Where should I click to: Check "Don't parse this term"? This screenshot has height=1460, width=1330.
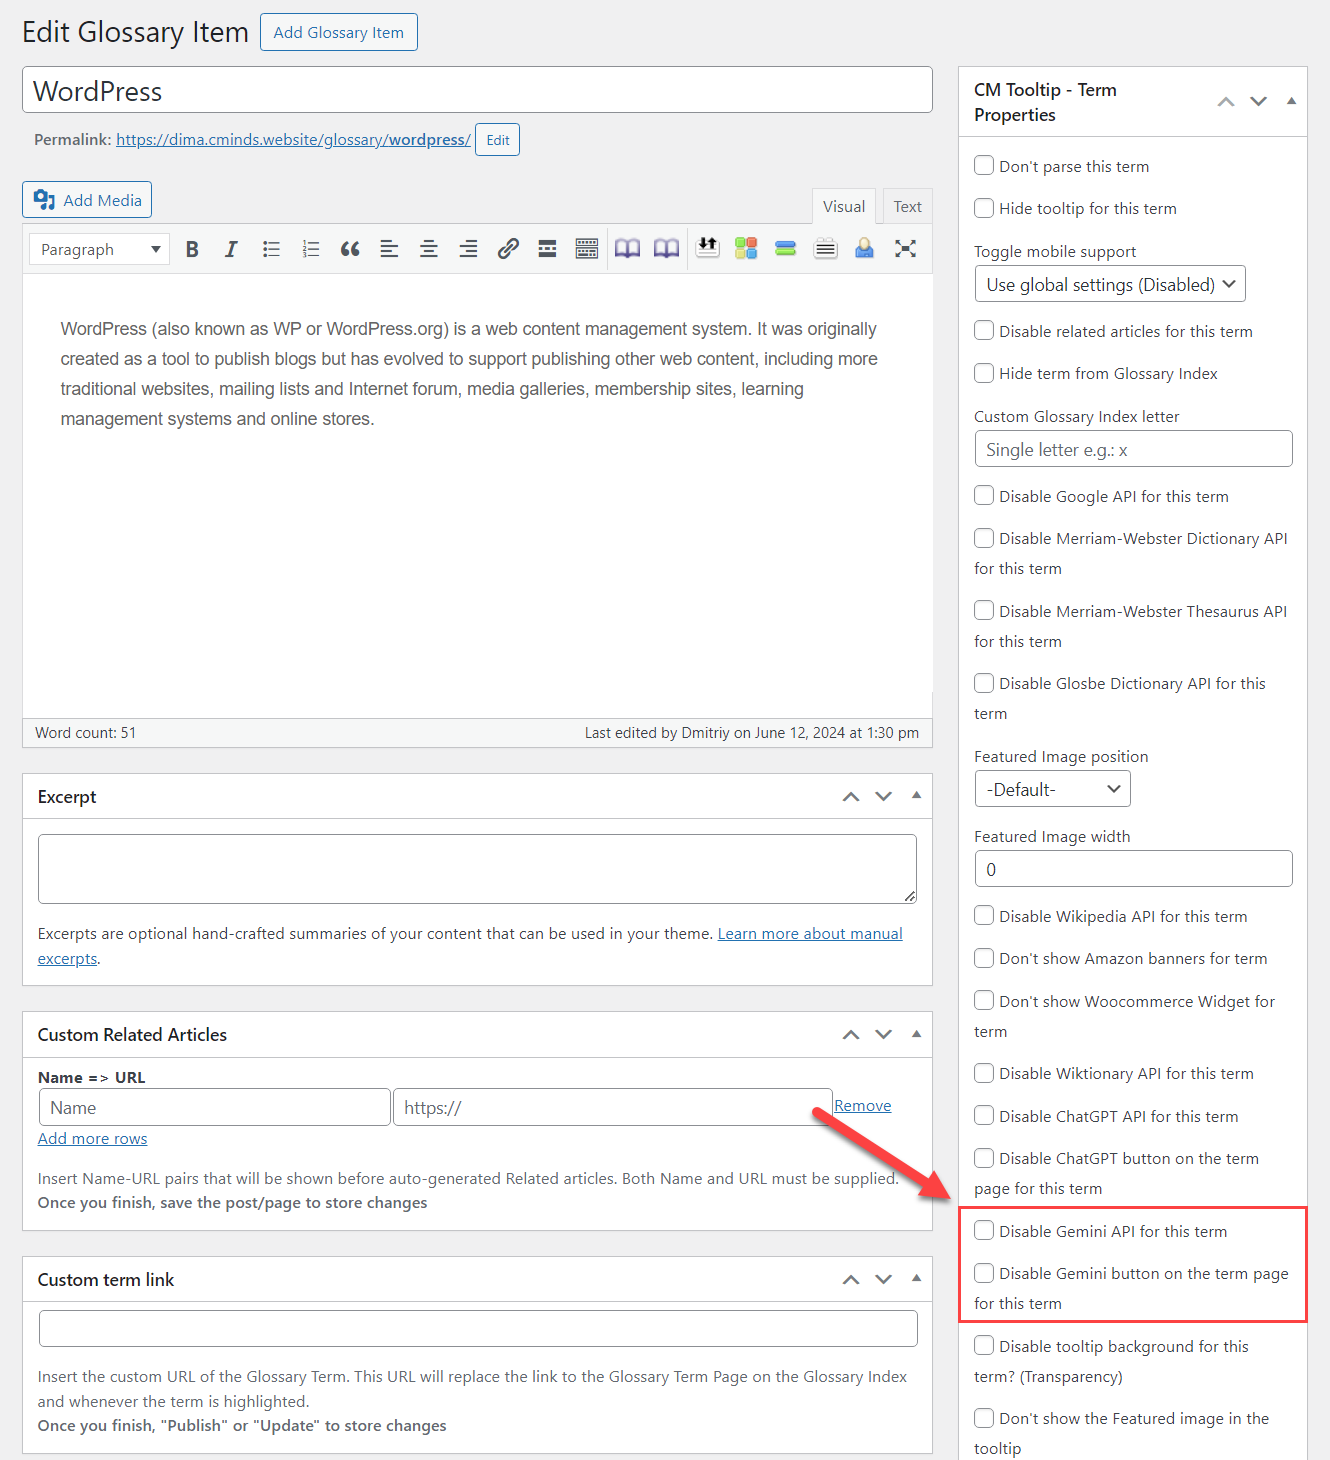click(x=984, y=165)
